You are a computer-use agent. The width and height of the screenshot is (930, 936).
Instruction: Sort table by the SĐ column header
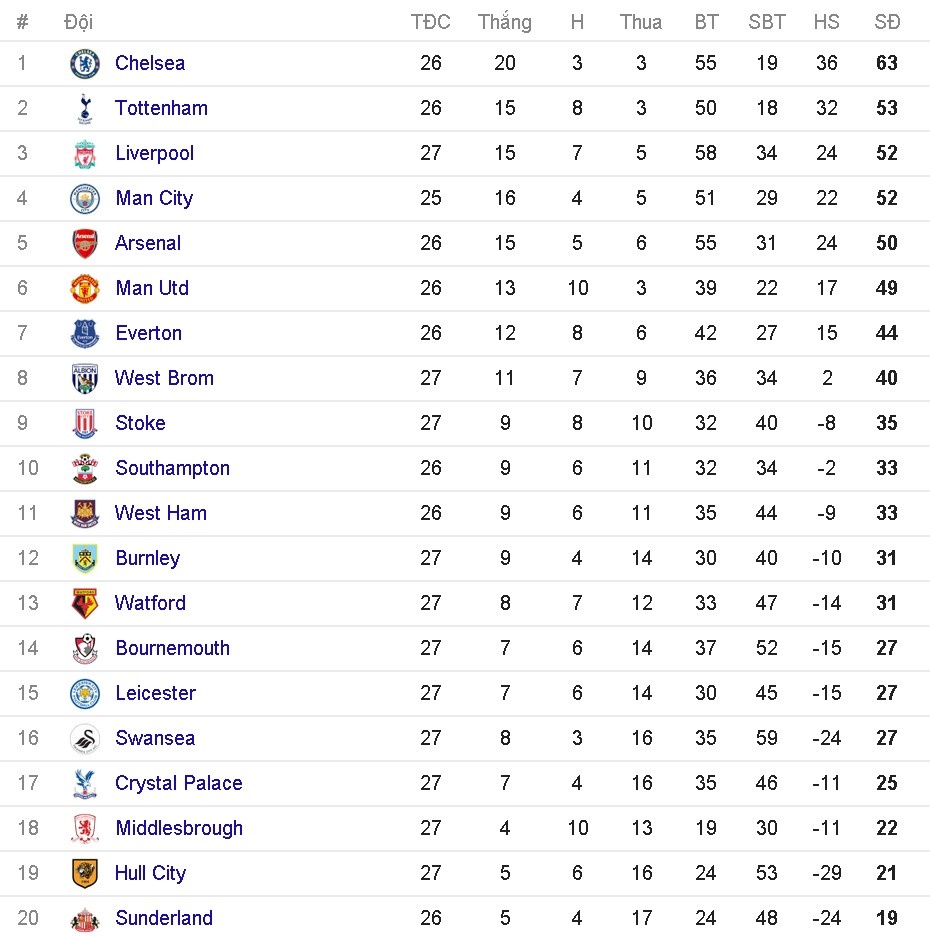point(886,22)
